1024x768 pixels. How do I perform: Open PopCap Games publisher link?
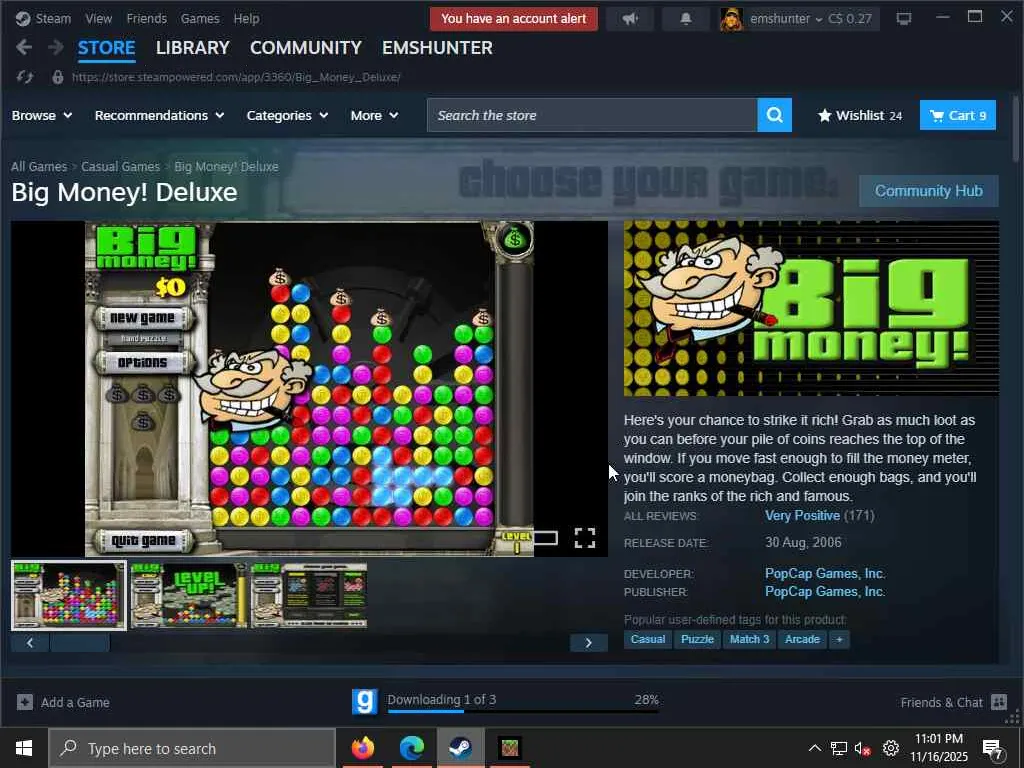[825, 592]
